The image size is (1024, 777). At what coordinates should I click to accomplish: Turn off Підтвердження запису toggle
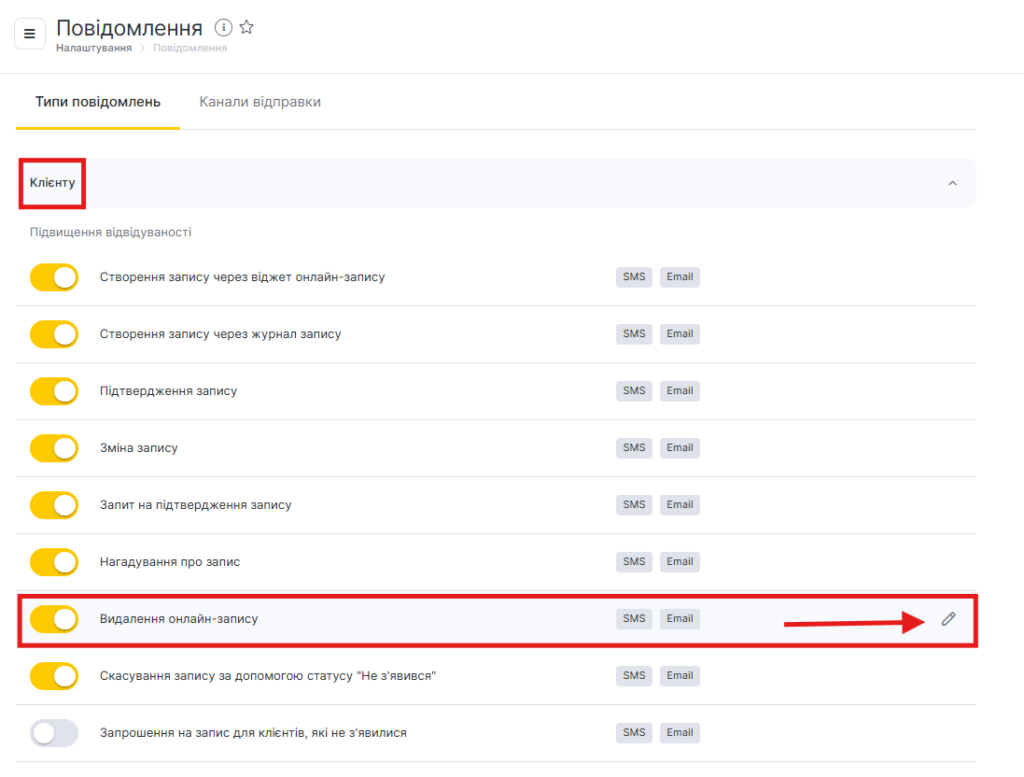pos(54,391)
